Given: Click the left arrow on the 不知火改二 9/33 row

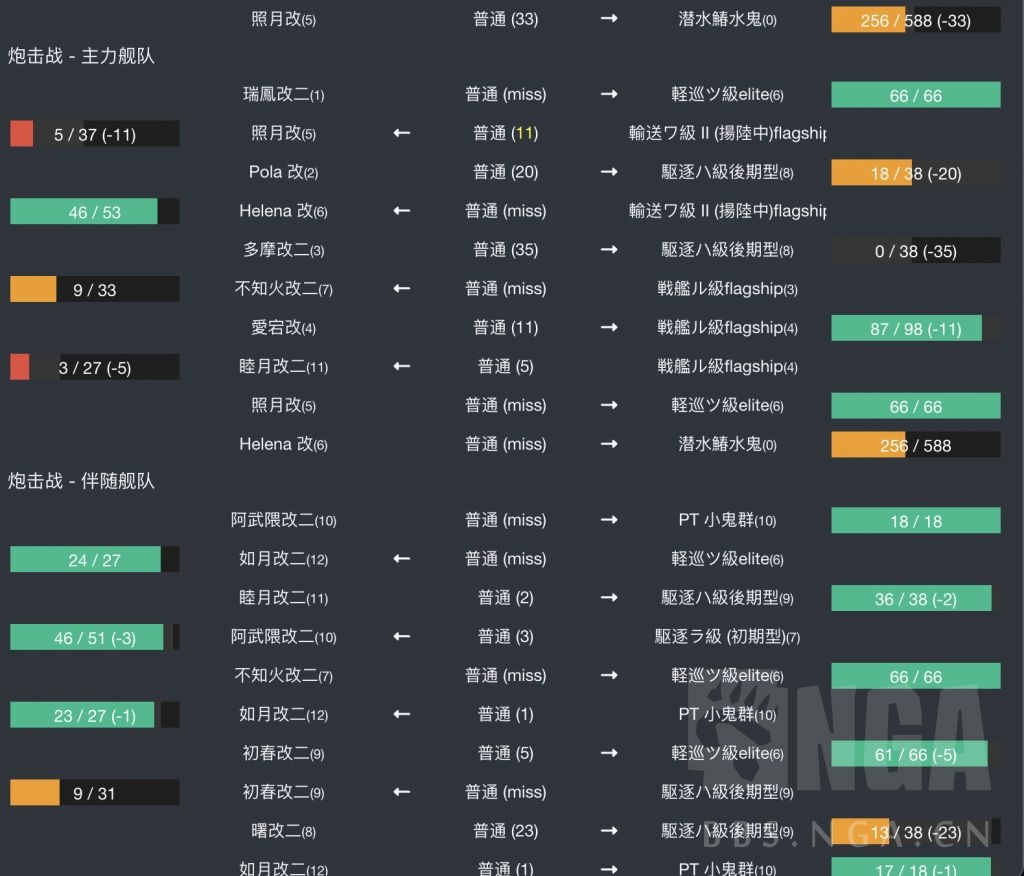Looking at the screenshot, I should click(401, 289).
